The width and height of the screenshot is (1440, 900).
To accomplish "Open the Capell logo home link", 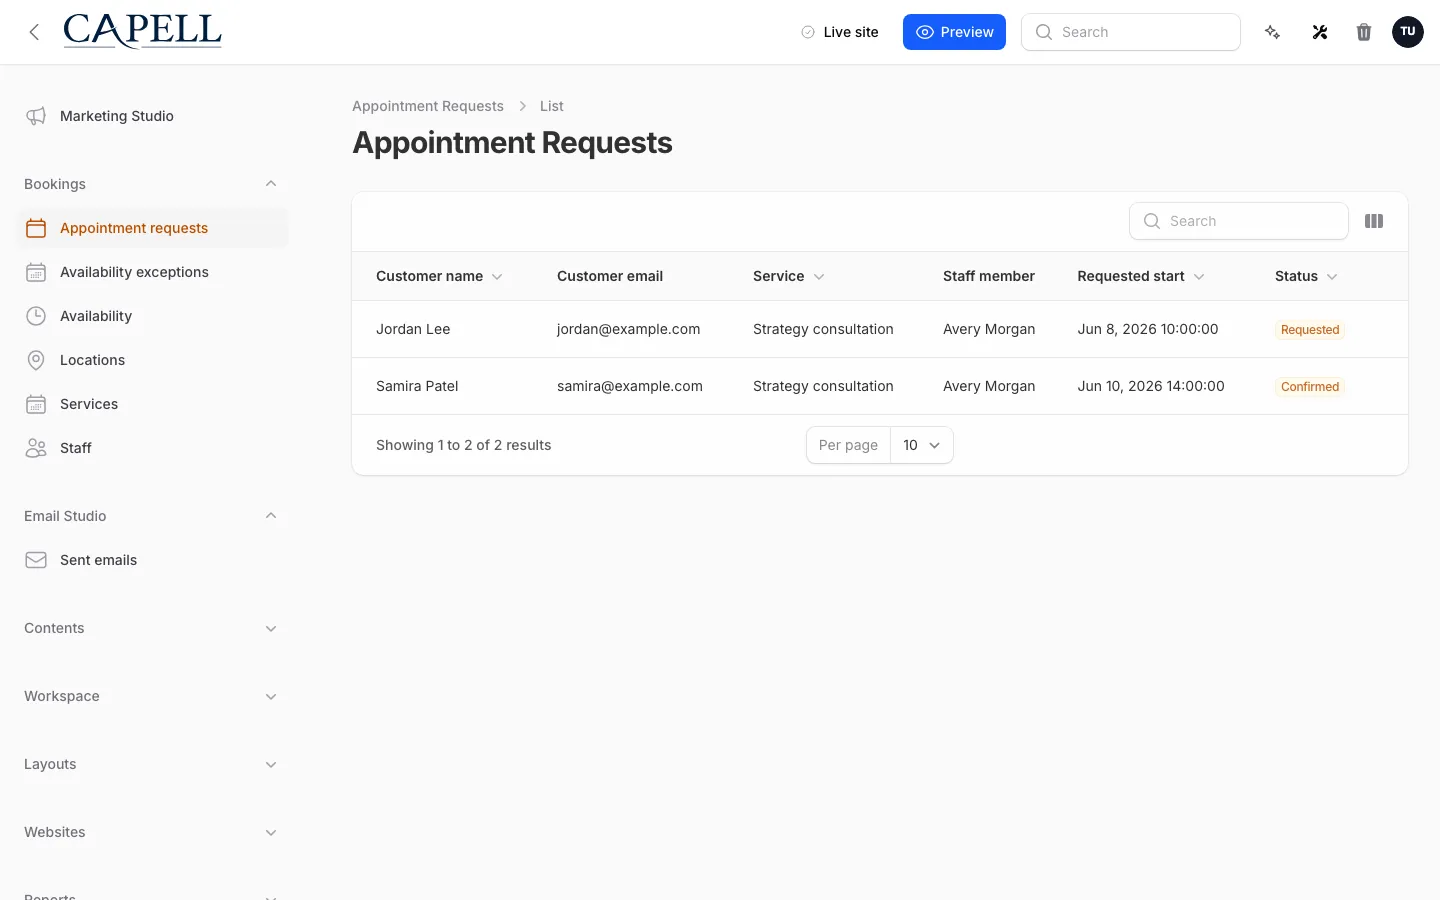I will click(143, 31).
